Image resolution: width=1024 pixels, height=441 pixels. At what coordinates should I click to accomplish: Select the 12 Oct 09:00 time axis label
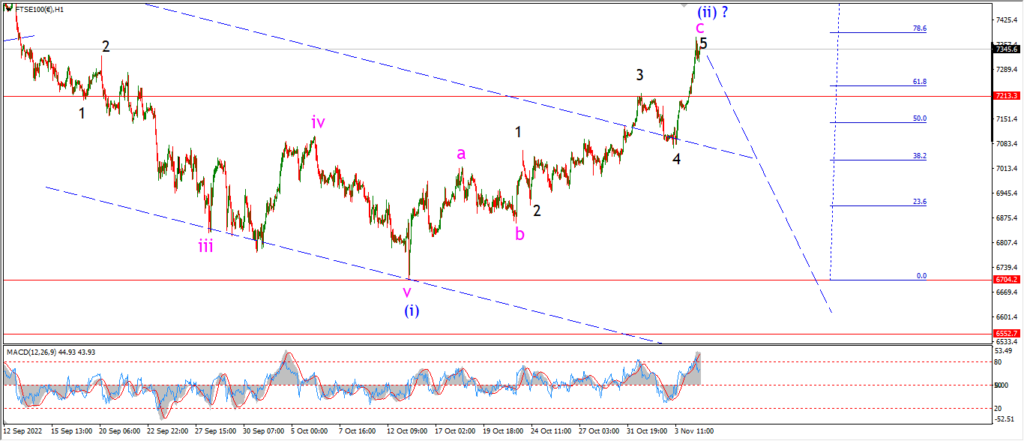tap(409, 432)
